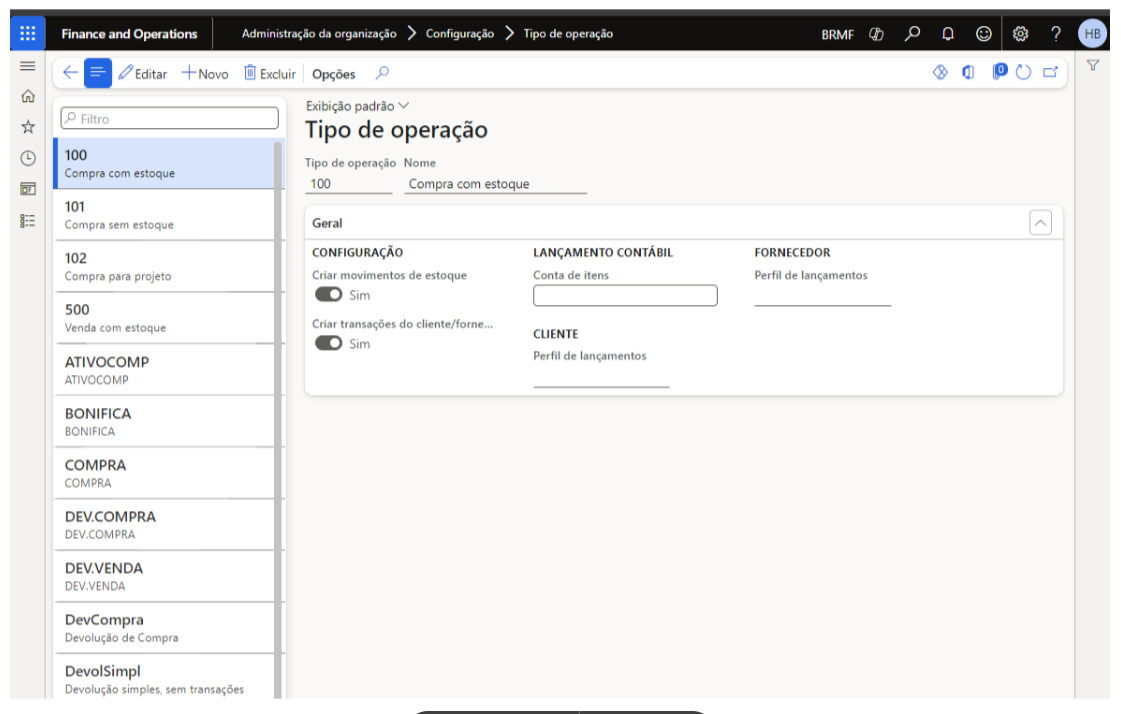Expand Exibição padrão view dropdown

[x=357, y=106]
